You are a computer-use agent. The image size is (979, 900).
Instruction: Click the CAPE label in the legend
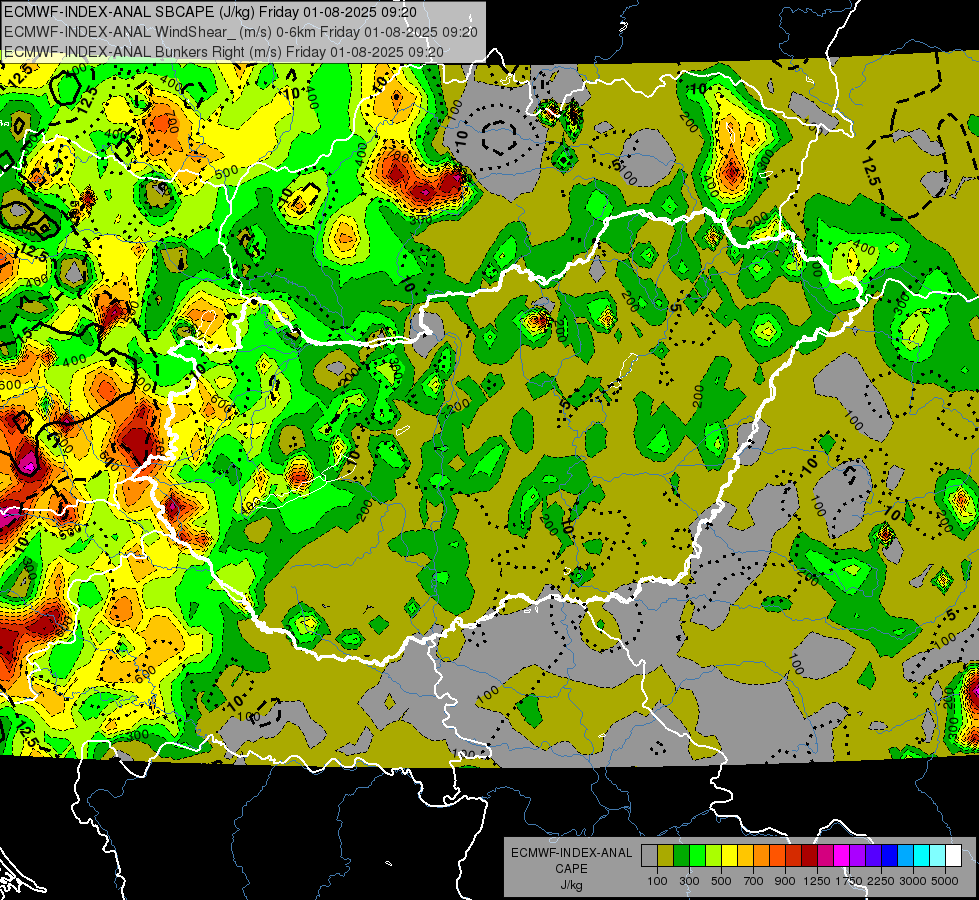point(571,868)
